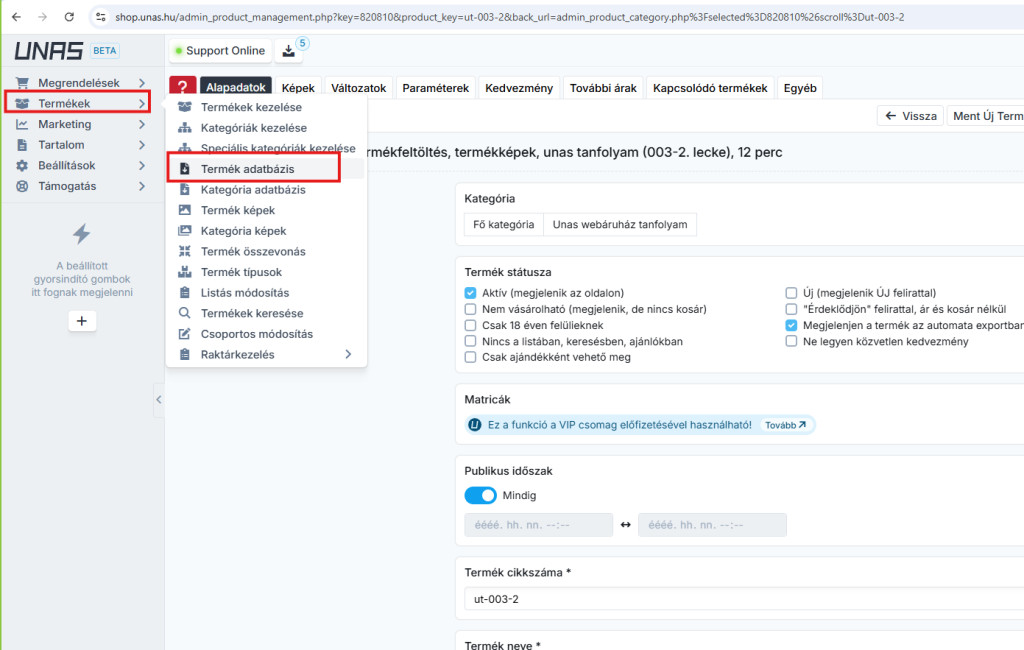This screenshot has height=650, width=1024.
Task: Open the Paraméterek tab
Action: pos(435,88)
